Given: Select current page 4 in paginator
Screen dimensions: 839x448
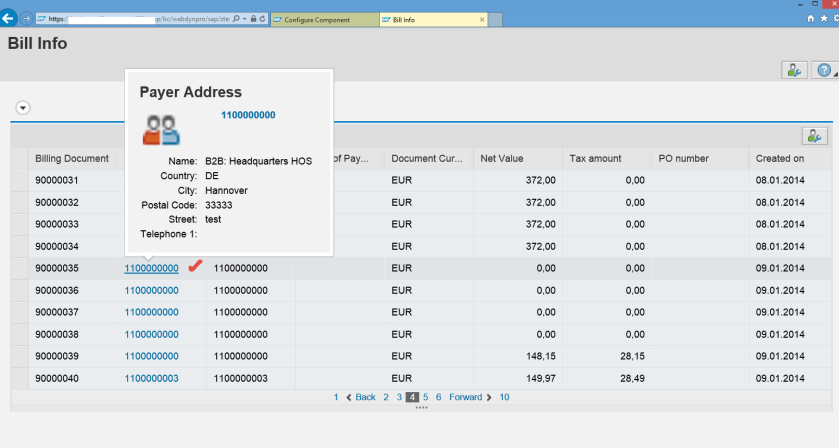Looking at the screenshot, I should [412, 397].
